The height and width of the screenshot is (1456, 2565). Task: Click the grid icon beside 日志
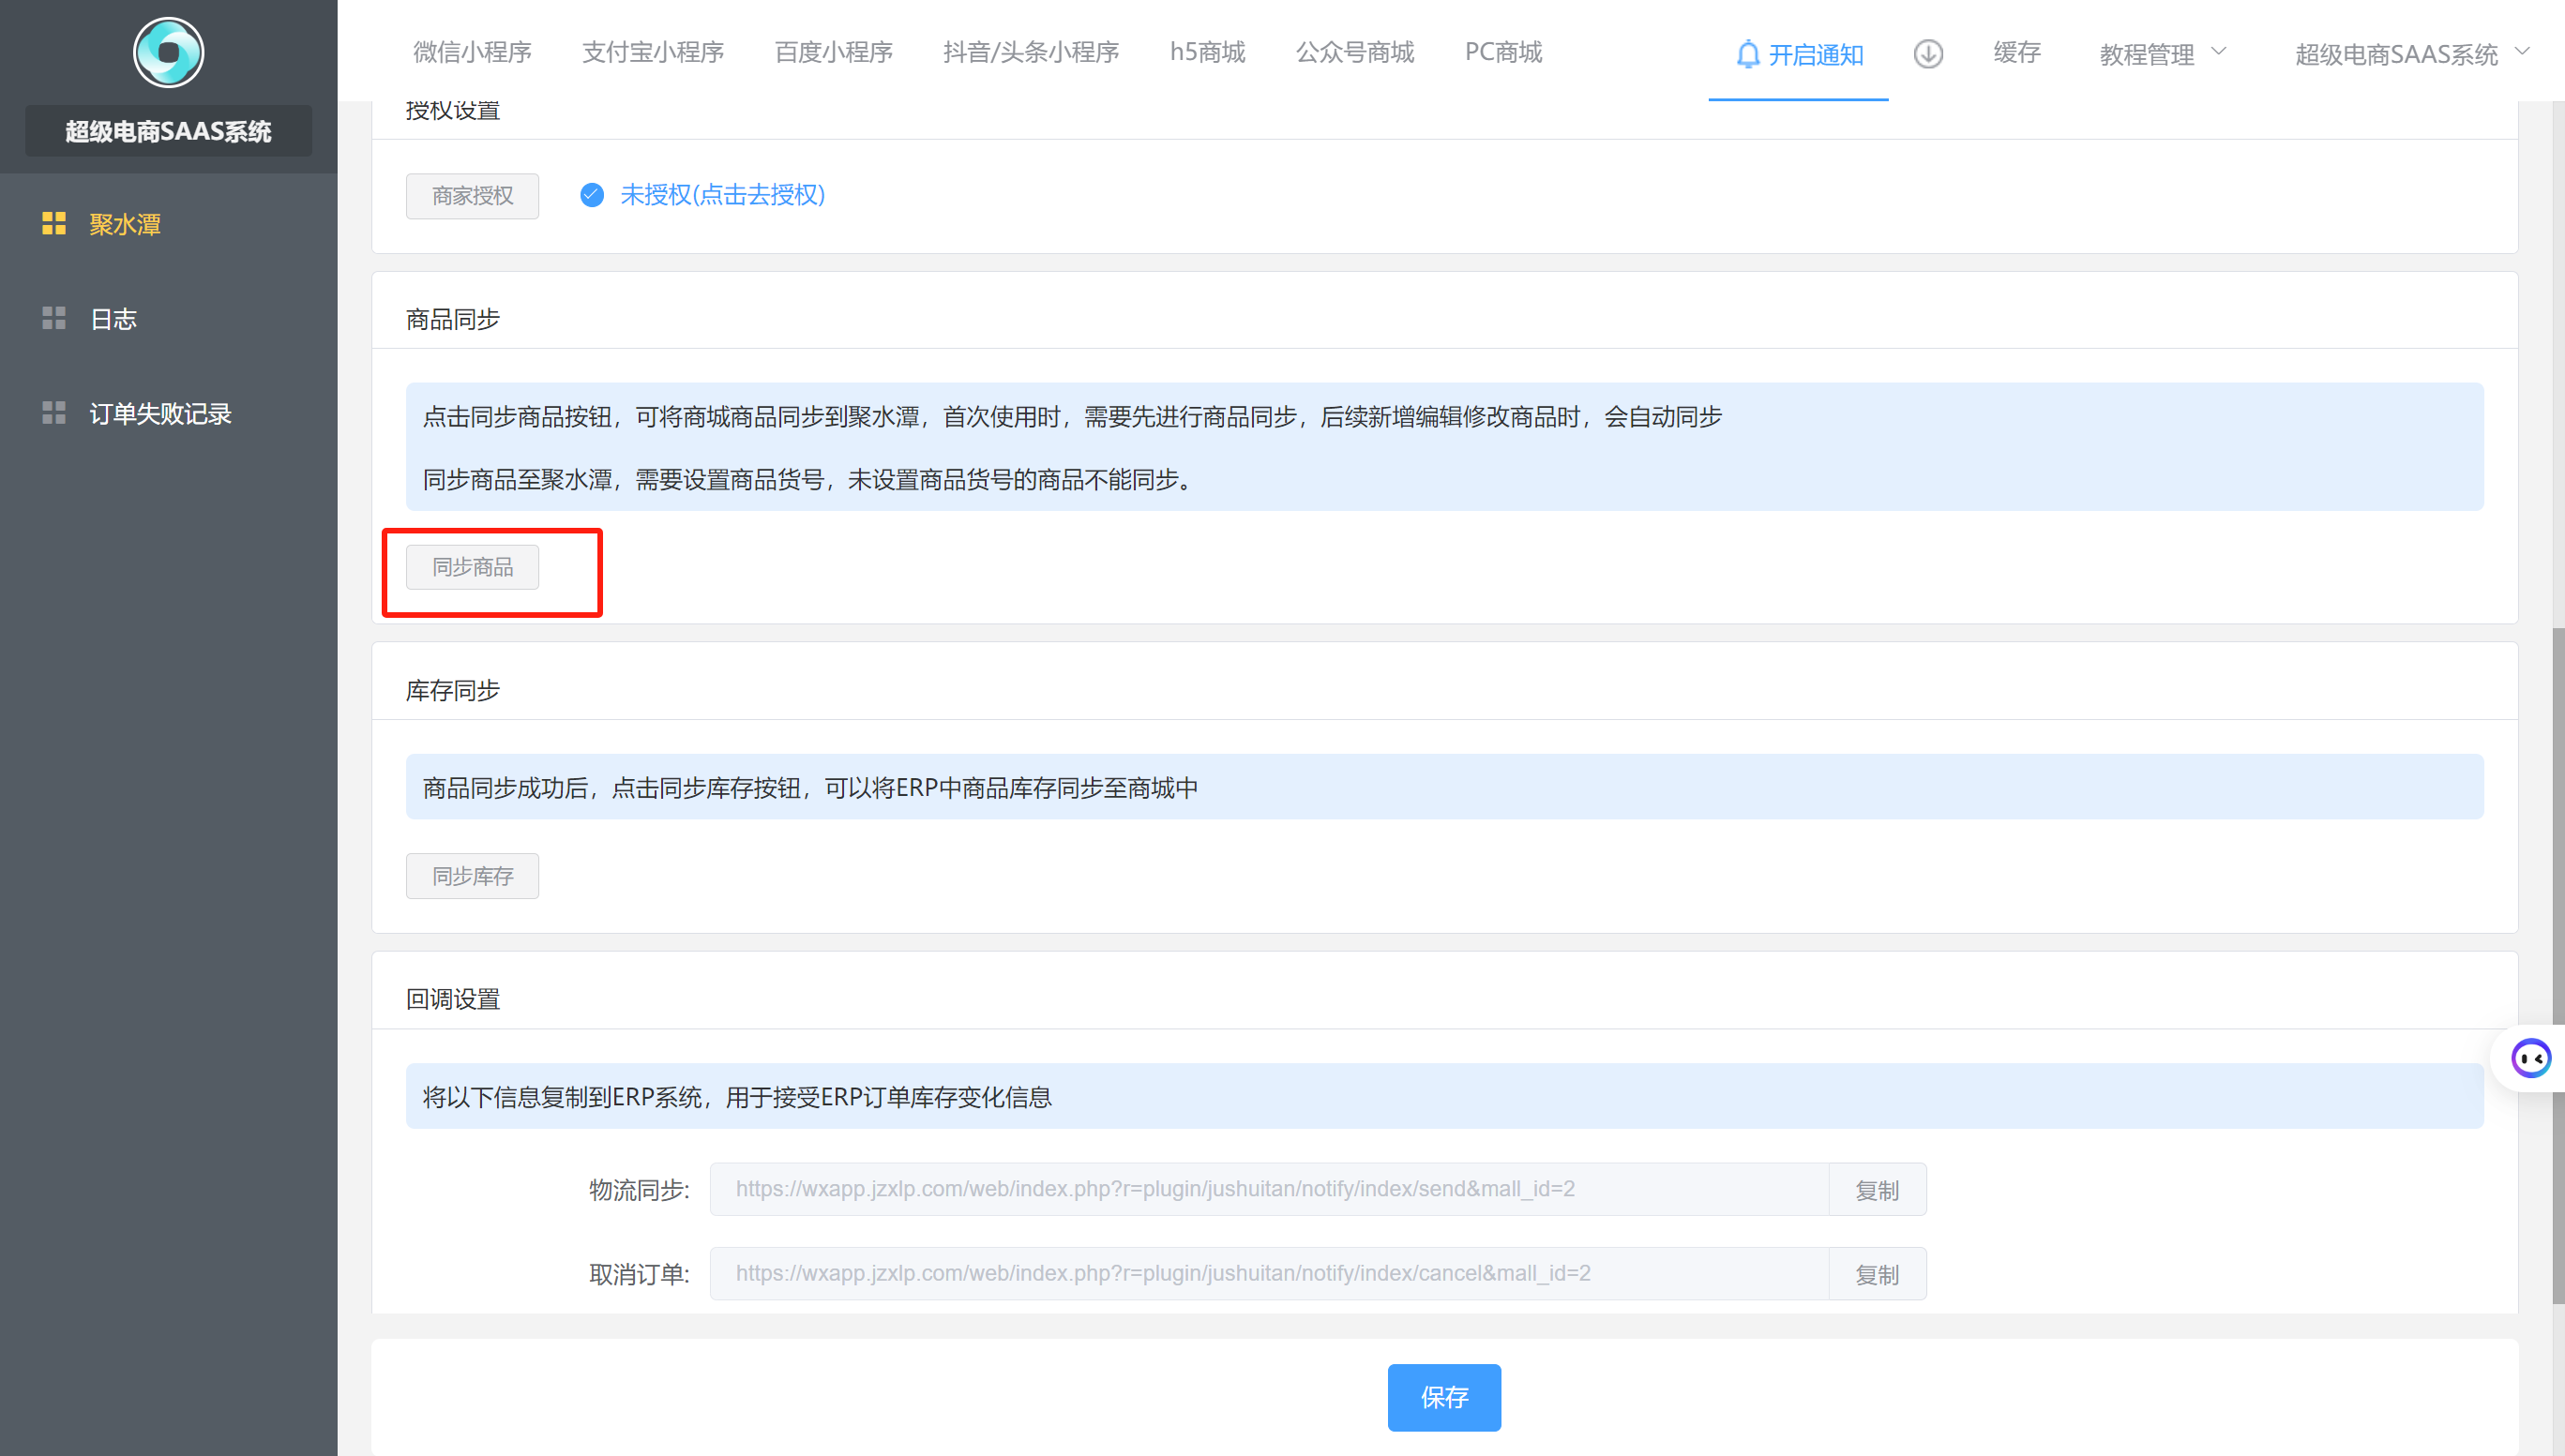coord(54,319)
